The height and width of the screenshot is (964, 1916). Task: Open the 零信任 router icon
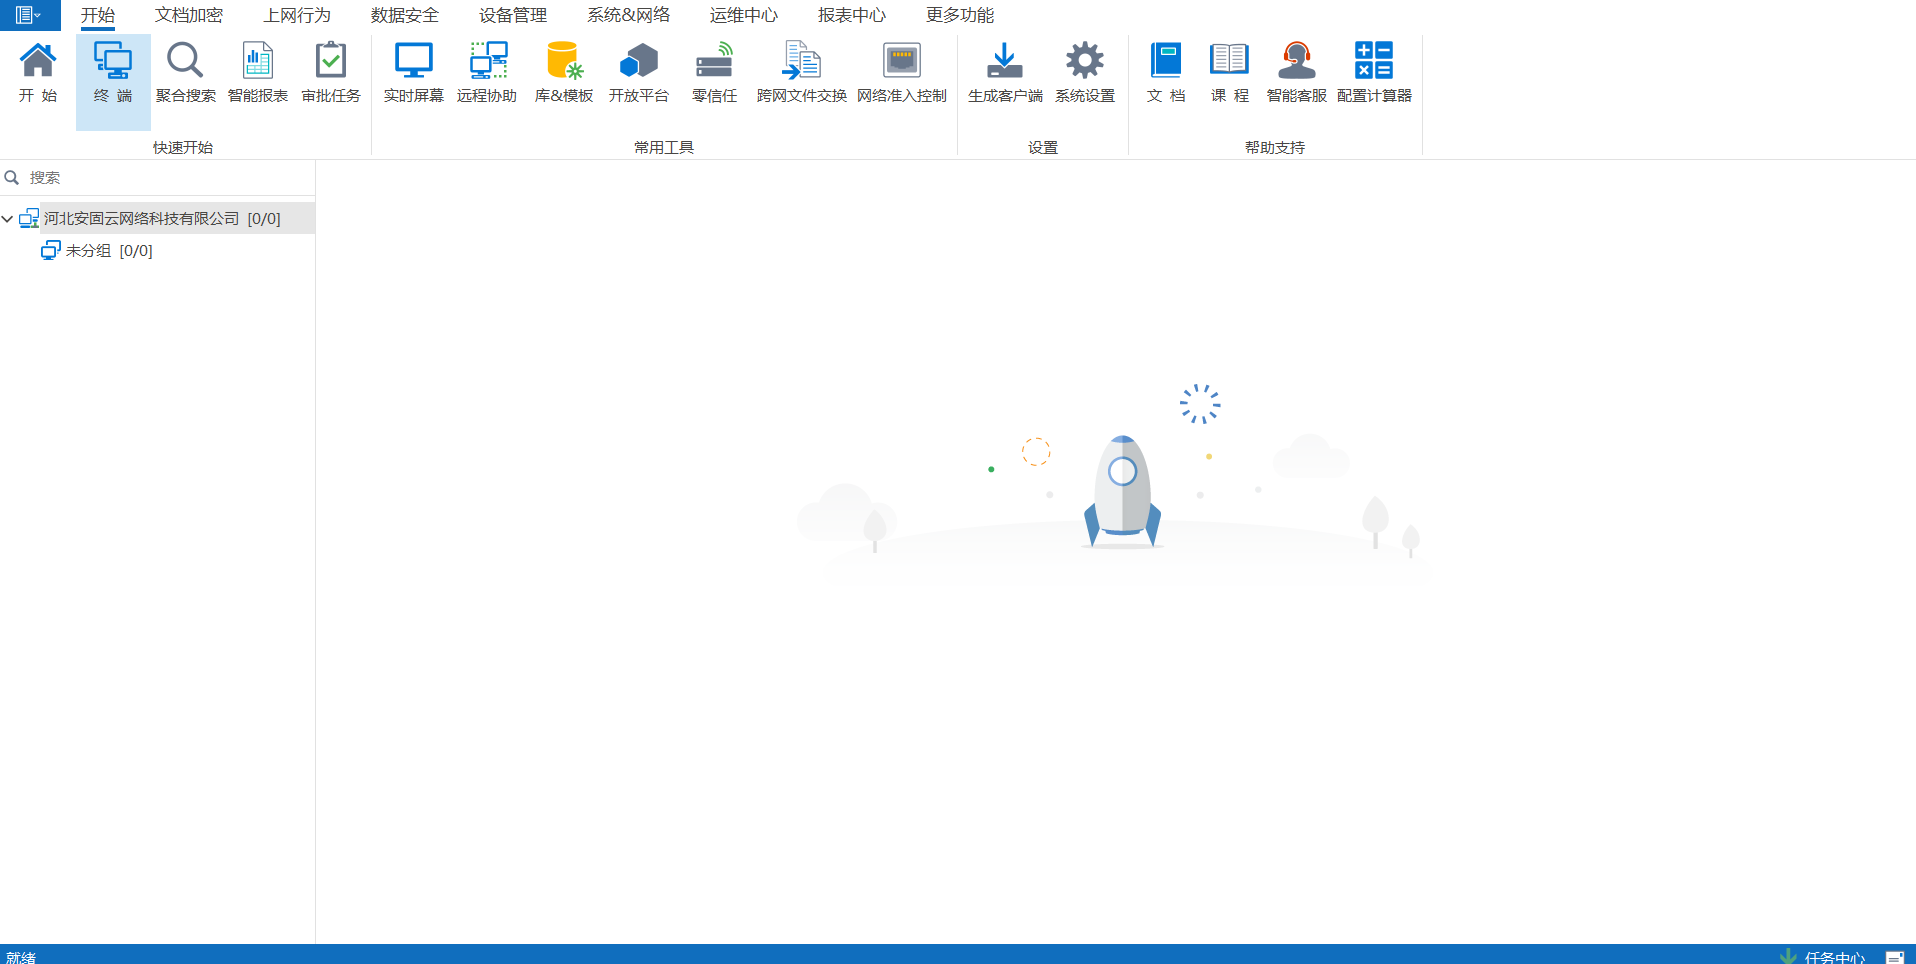point(714,62)
